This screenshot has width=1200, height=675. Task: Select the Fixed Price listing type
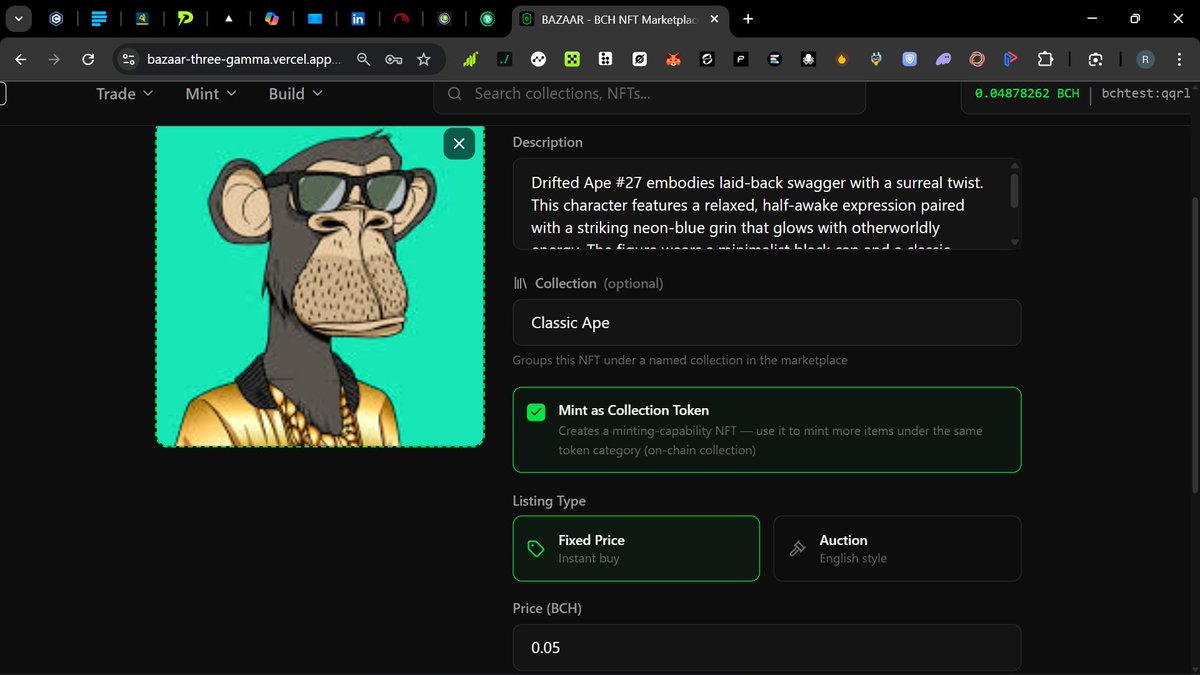pyautogui.click(x=636, y=548)
